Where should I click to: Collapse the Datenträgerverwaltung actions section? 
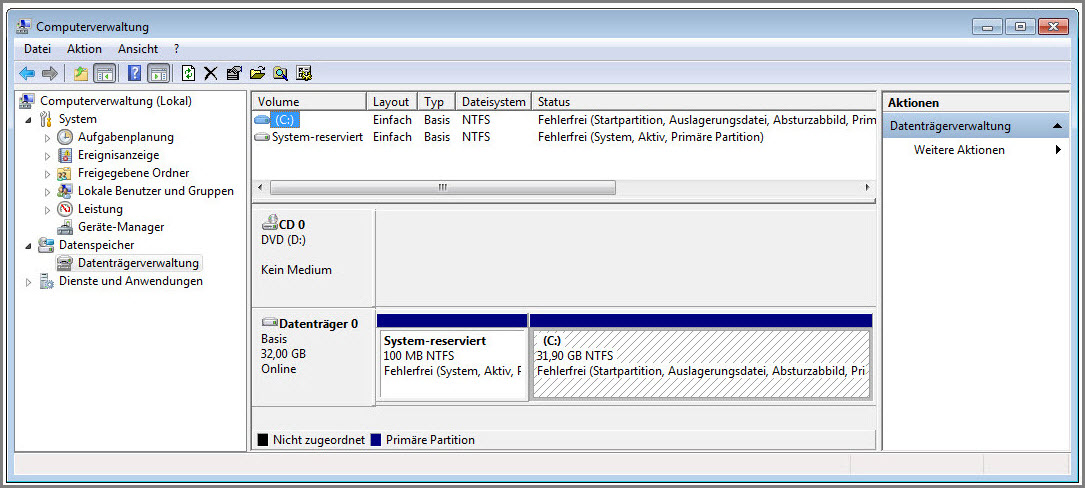click(1058, 126)
